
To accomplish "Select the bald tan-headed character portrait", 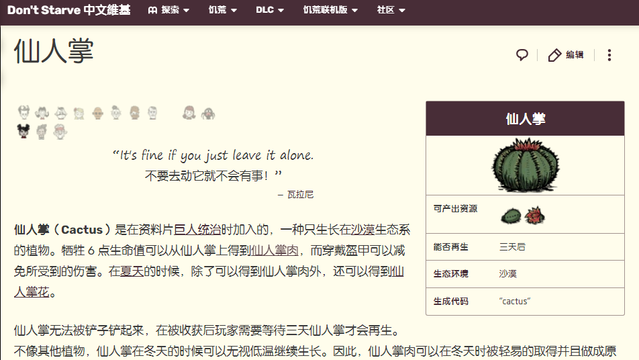I will [x=98, y=113].
